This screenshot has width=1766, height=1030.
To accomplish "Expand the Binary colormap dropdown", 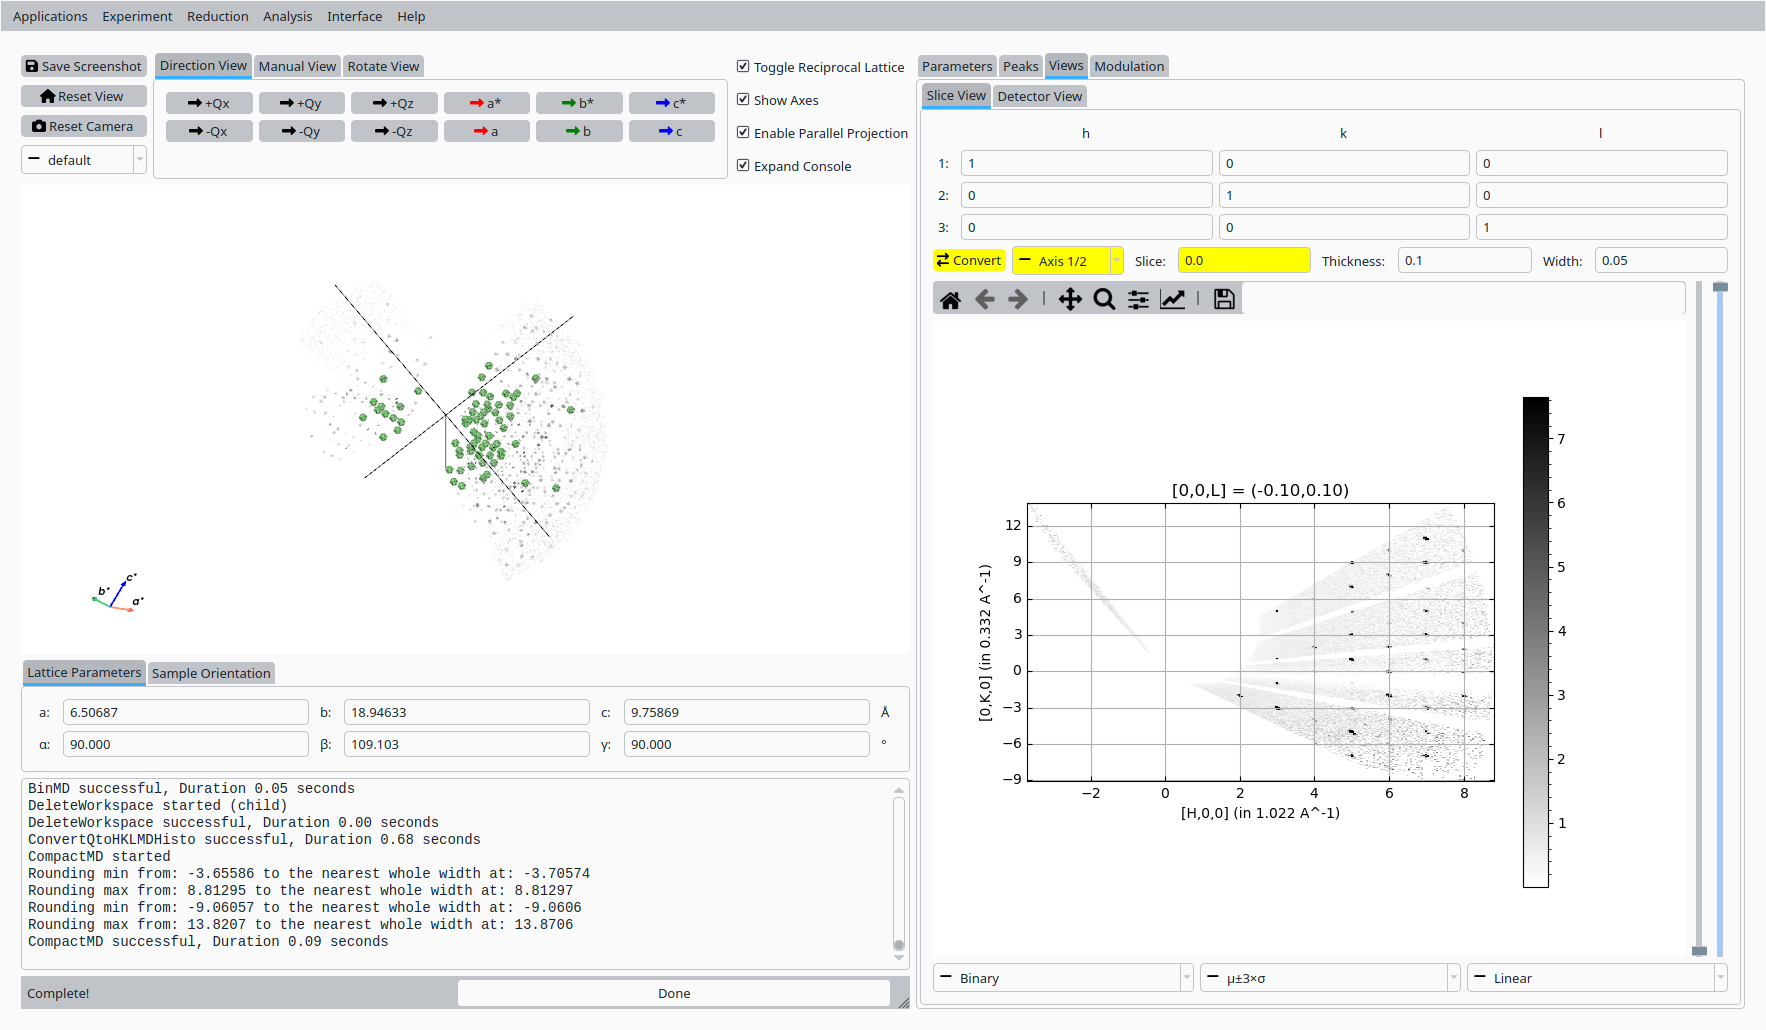I will 1063,978.
